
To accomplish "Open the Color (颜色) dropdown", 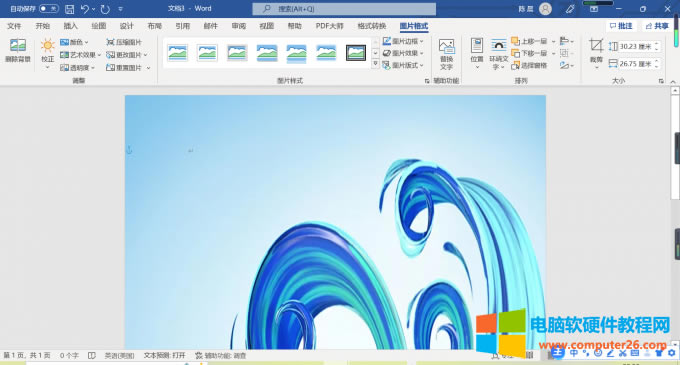I will (x=74, y=42).
